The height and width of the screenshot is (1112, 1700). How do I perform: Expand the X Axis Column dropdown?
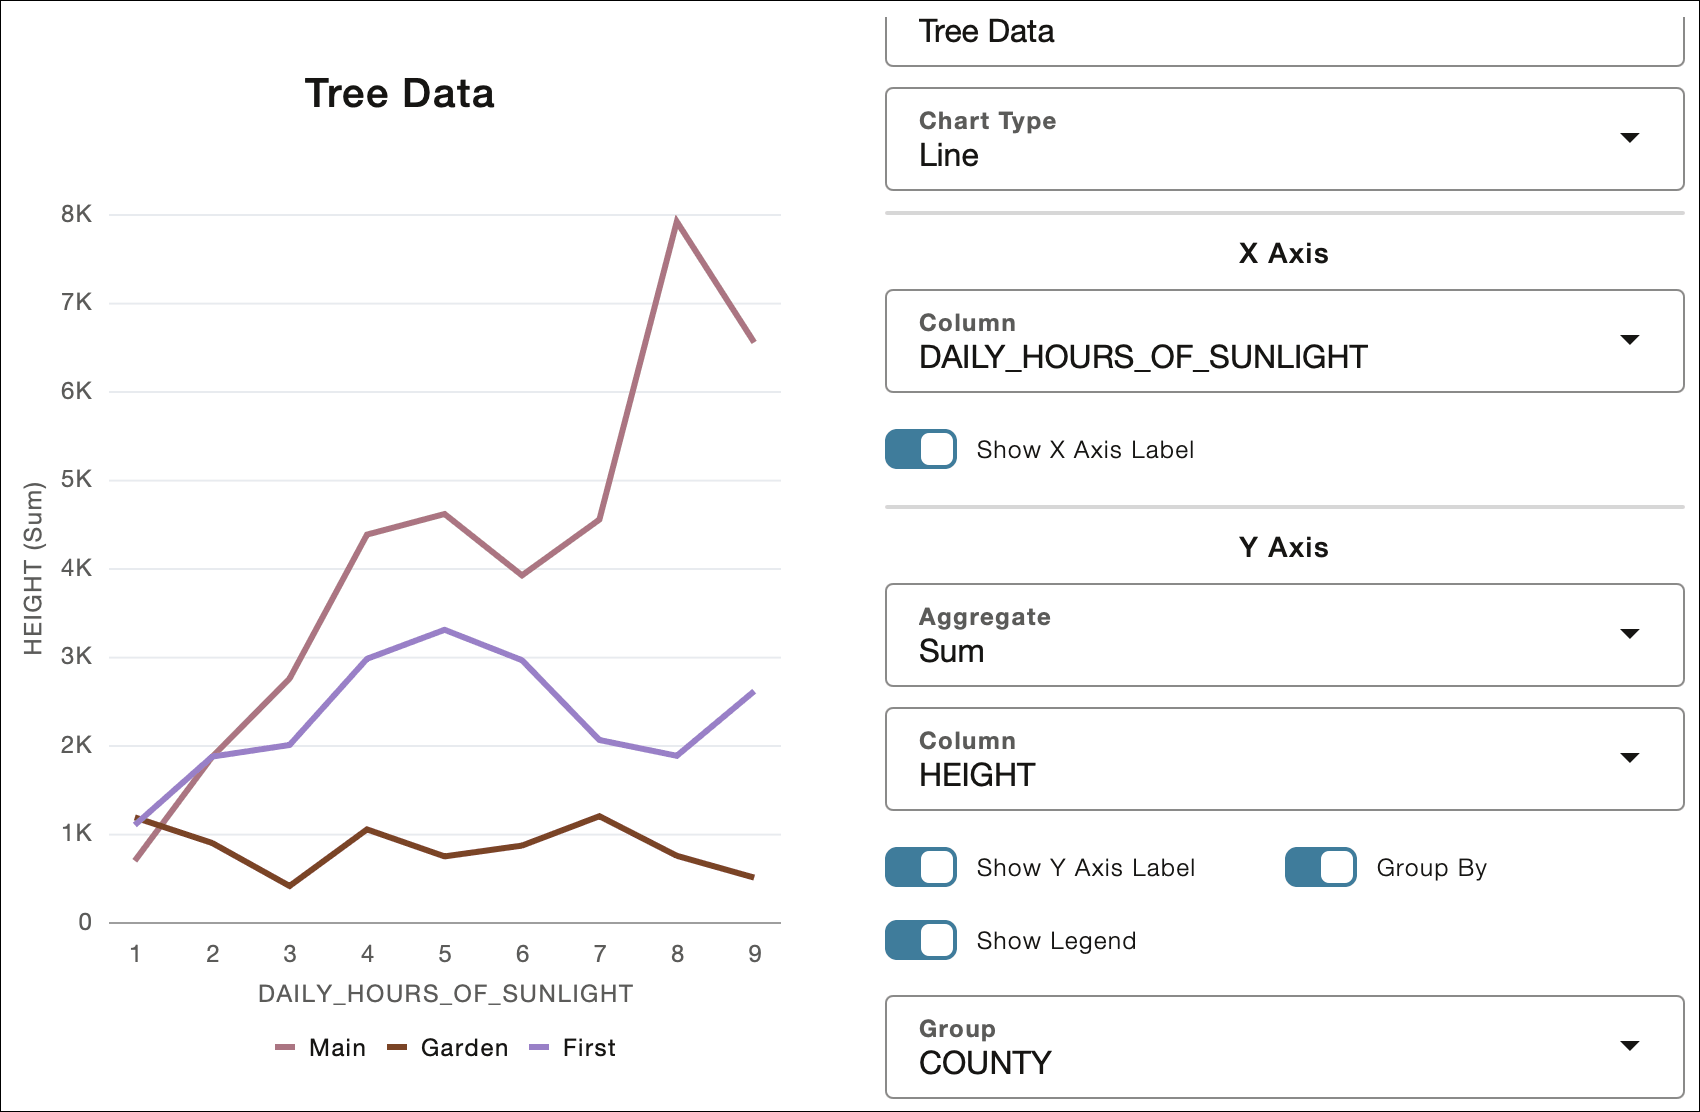tap(1284, 341)
